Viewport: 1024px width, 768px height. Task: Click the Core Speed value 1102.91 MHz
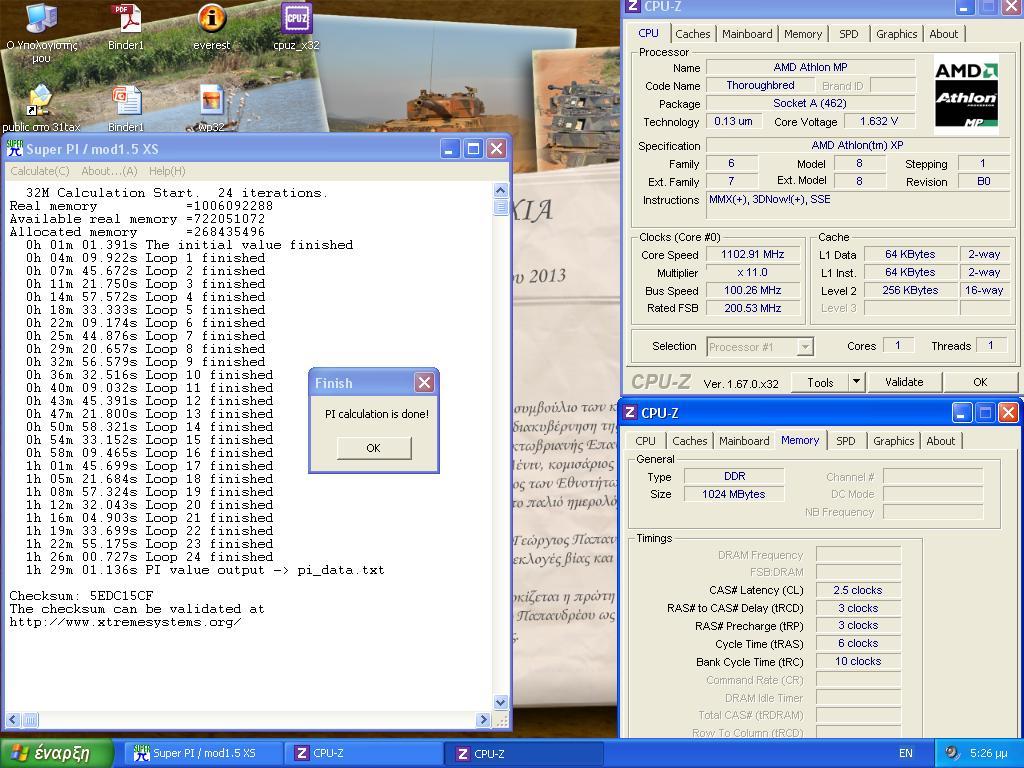(x=752, y=254)
